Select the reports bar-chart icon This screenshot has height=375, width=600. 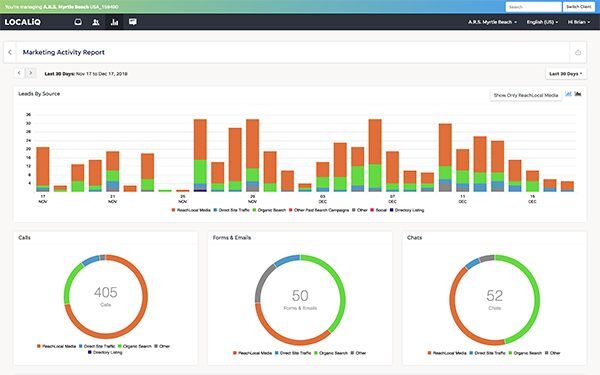click(x=114, y=22)
